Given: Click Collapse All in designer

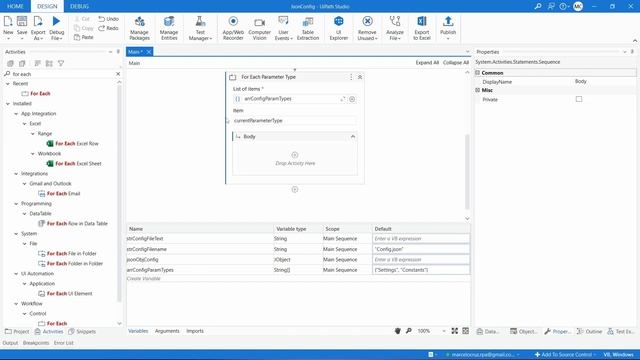Looking at the screenshot, I should [x=456, y=62].
